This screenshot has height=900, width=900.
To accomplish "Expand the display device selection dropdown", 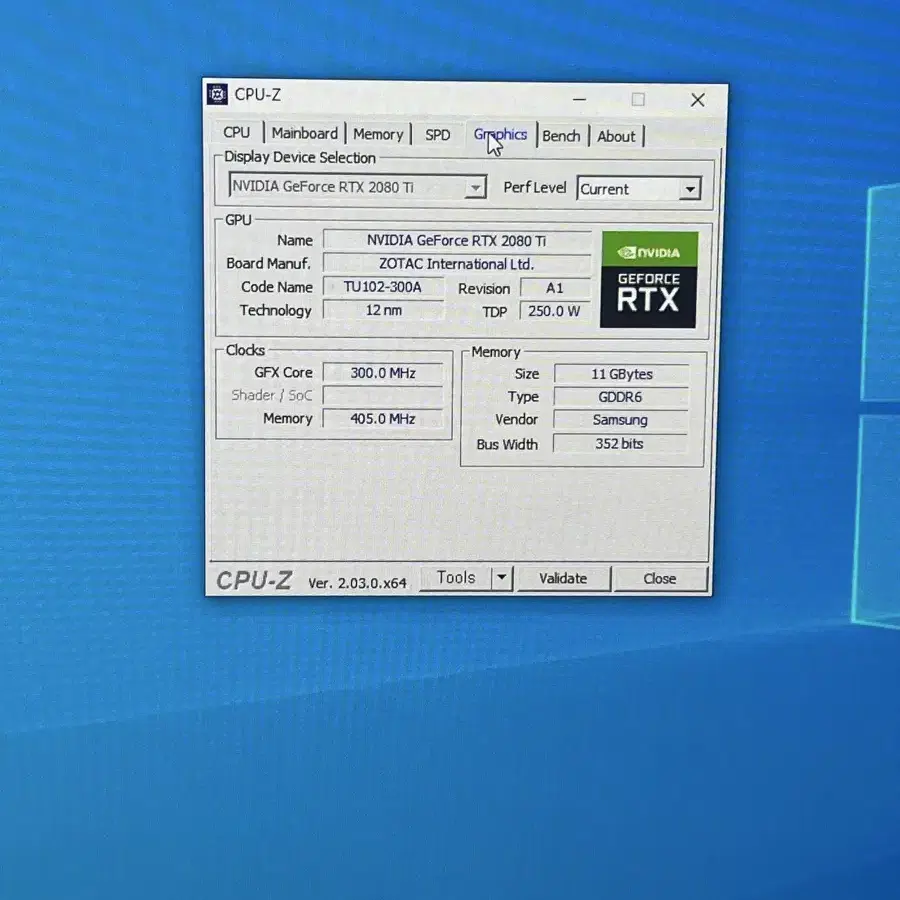I will (x=475, y=188).
